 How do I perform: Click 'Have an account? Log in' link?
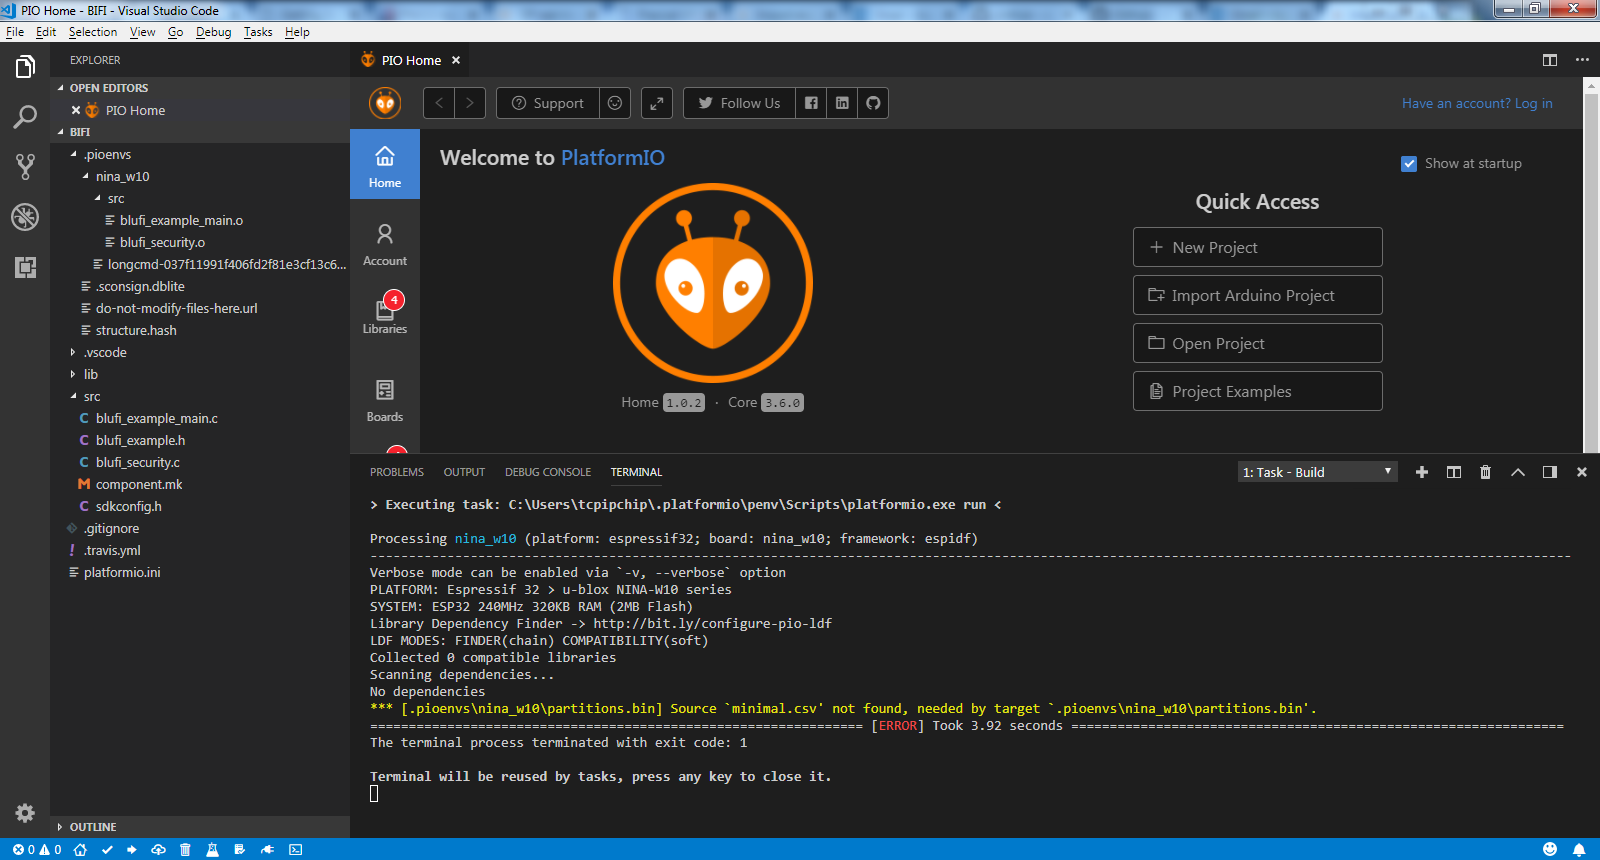pyautogui.click(x=1477, y=103)
